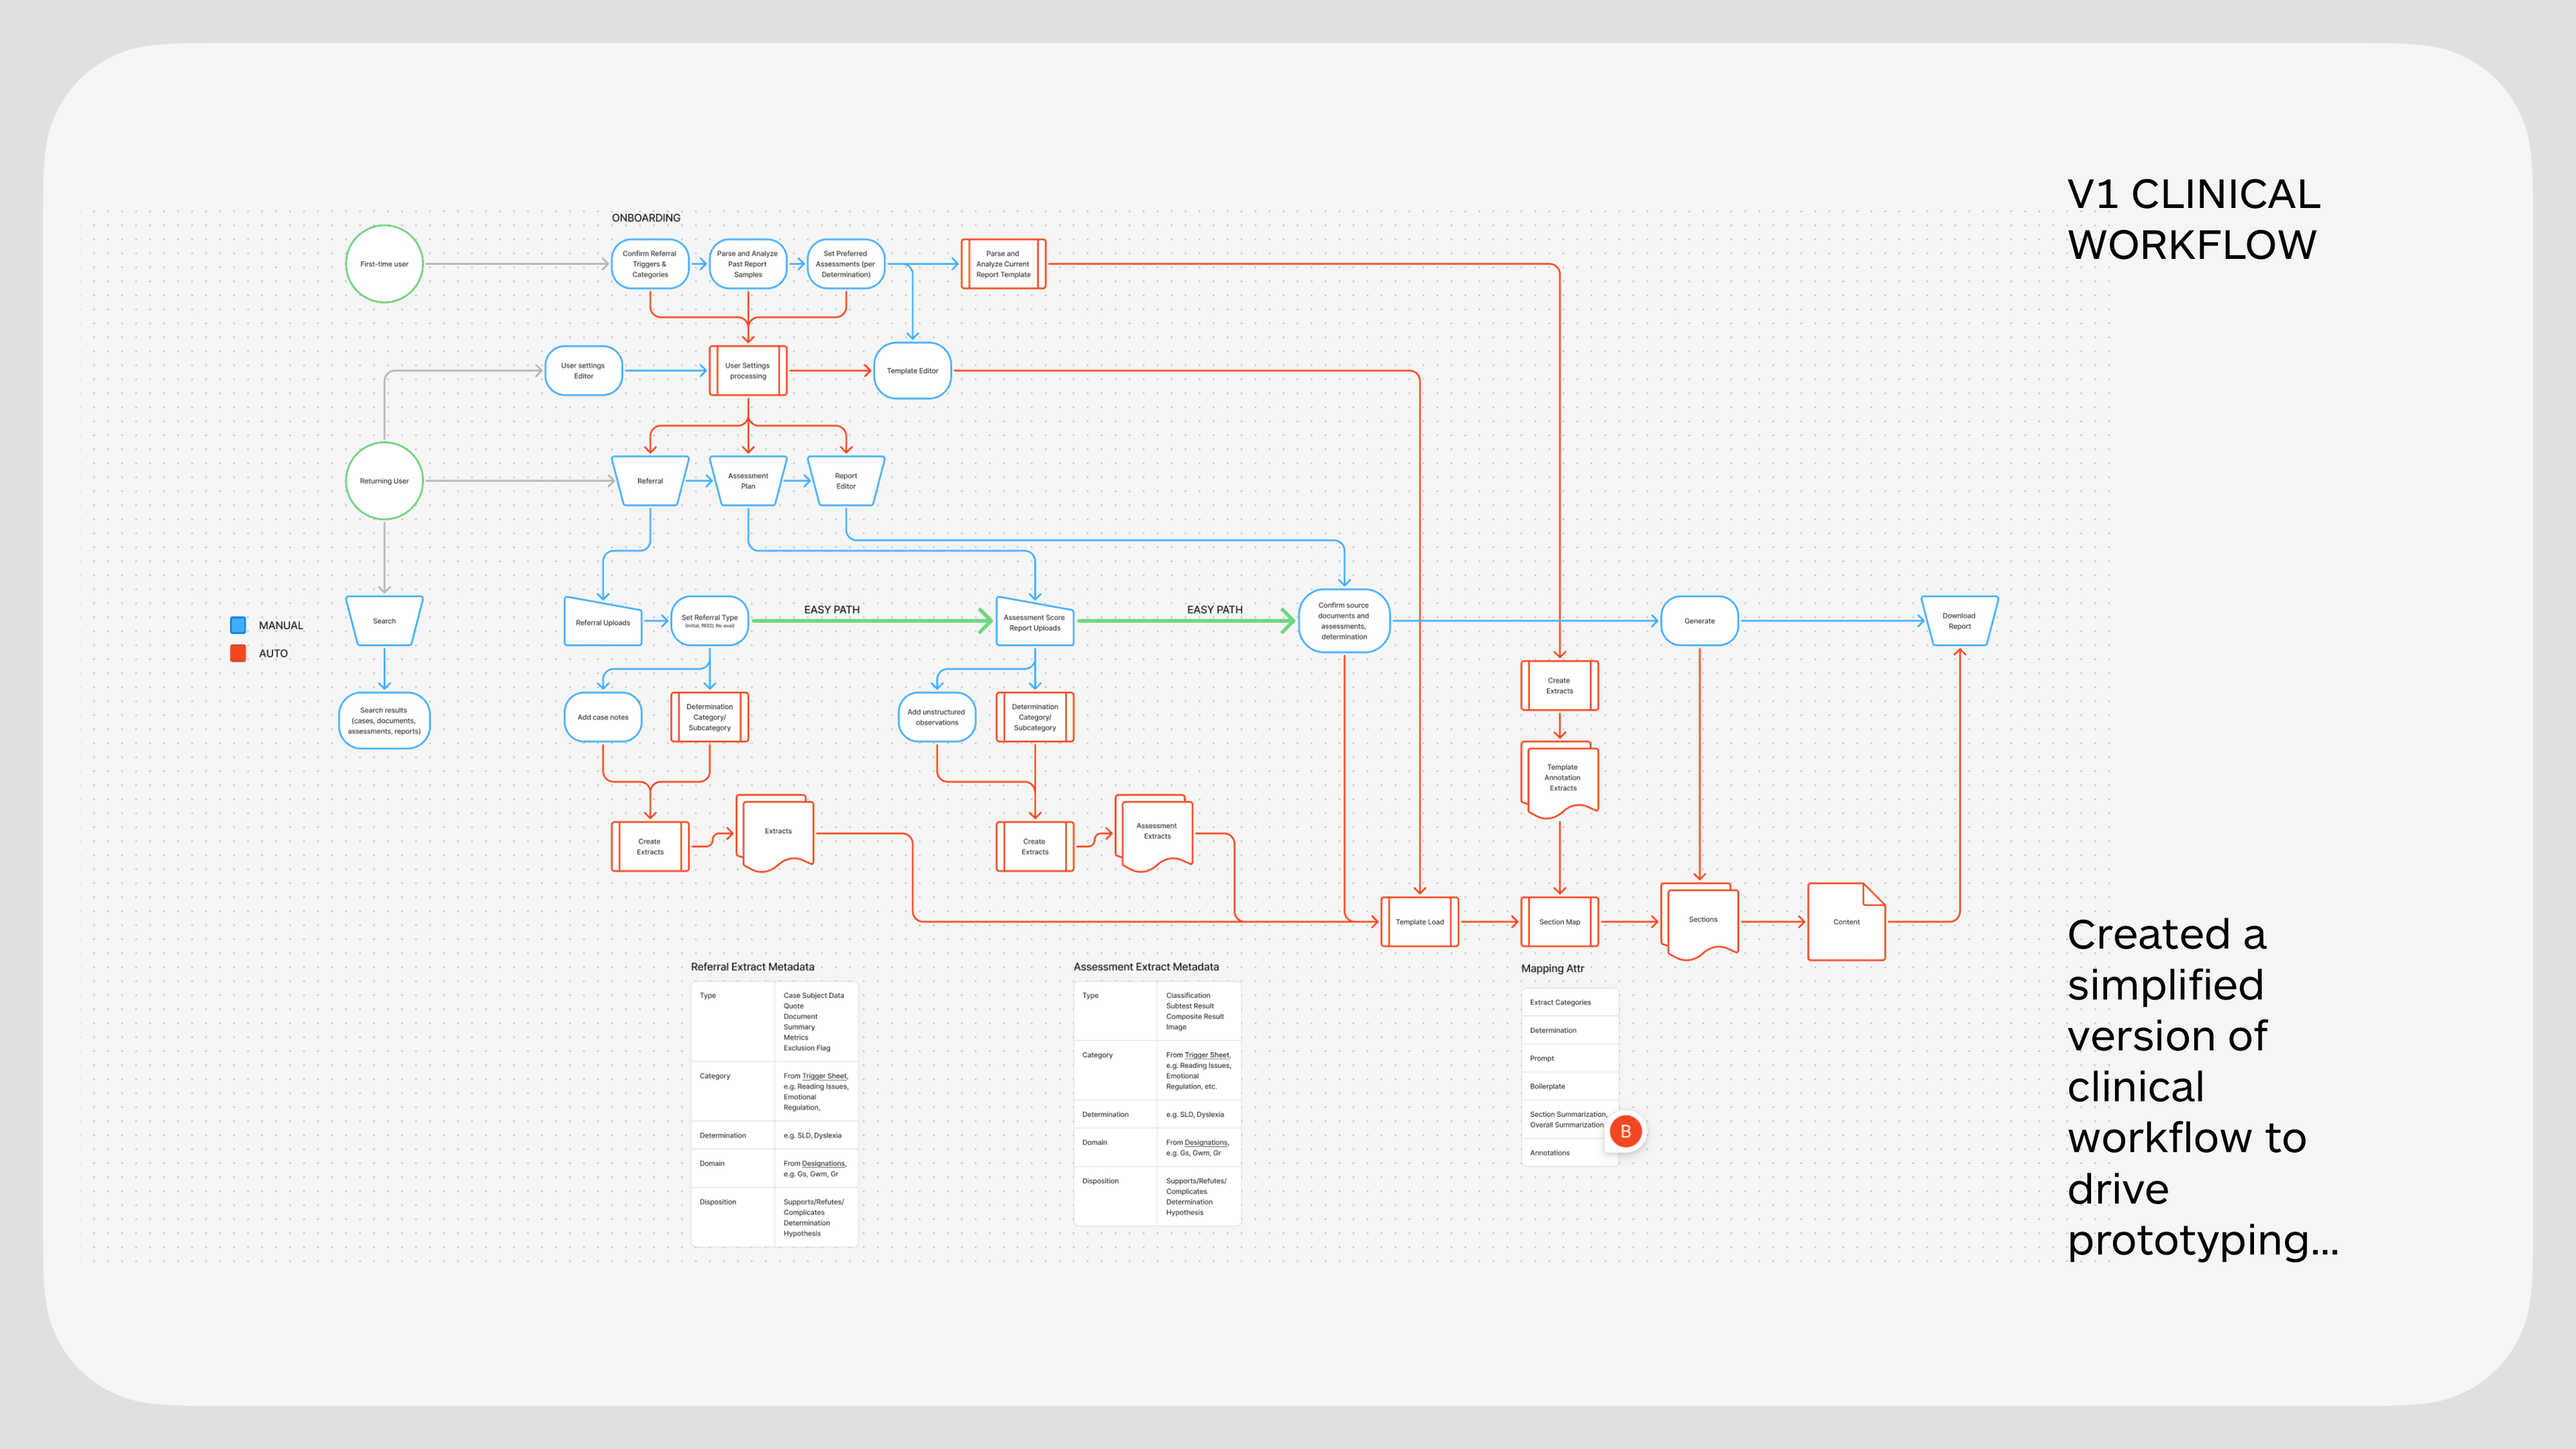The width and height of the screenshot is (2576, 1449).
Task: Open the Set Referral Type node
Action: pos(709,620)
